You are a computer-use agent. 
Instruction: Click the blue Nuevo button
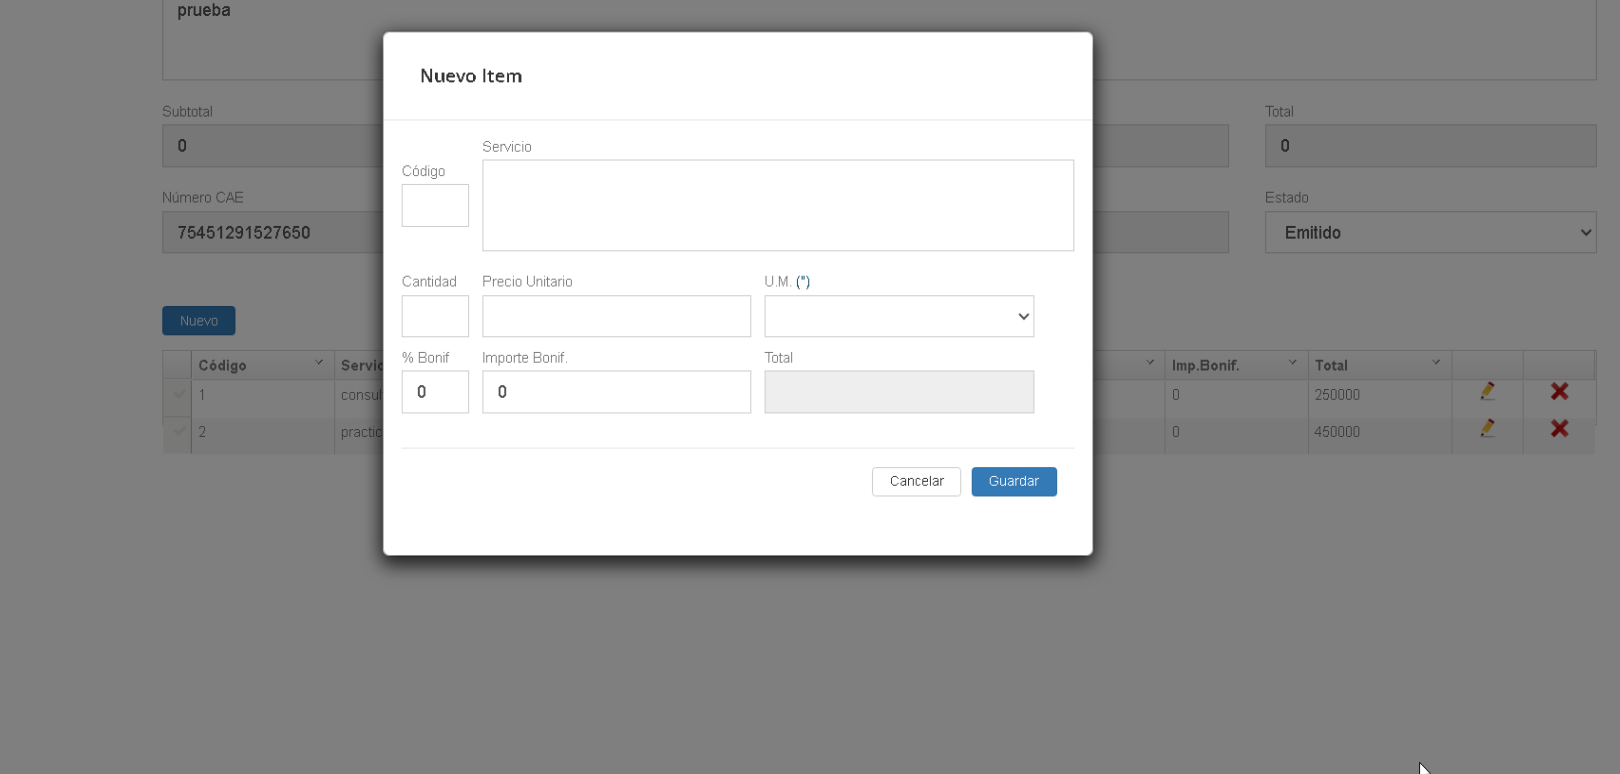tap(198, 321)
